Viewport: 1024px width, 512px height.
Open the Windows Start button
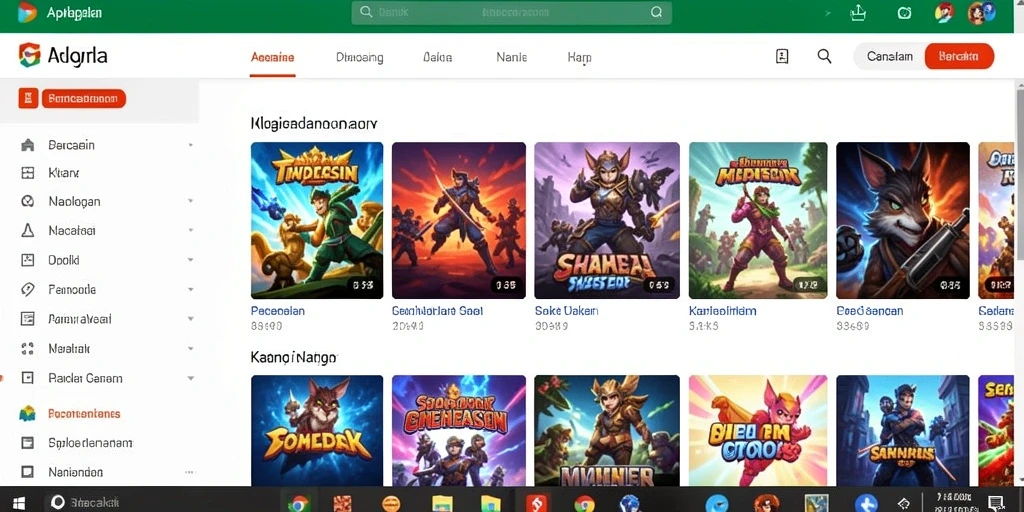click(x=19, y=502)
